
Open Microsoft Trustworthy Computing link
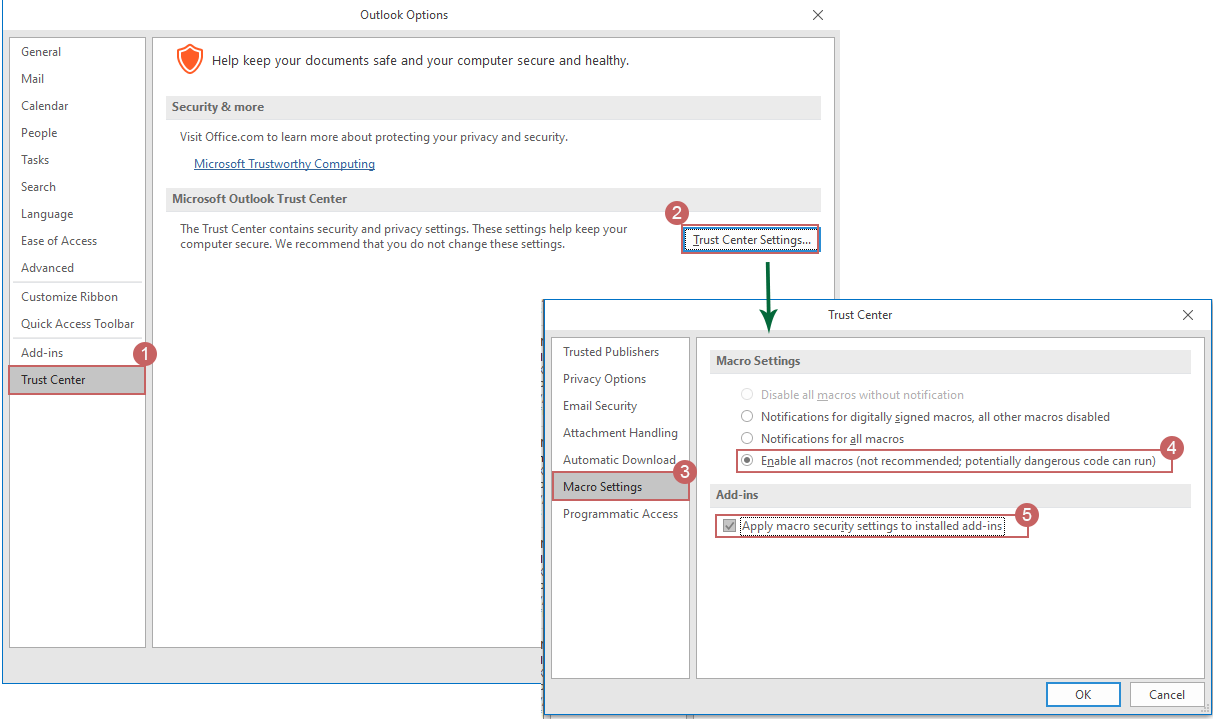(284, 163)
